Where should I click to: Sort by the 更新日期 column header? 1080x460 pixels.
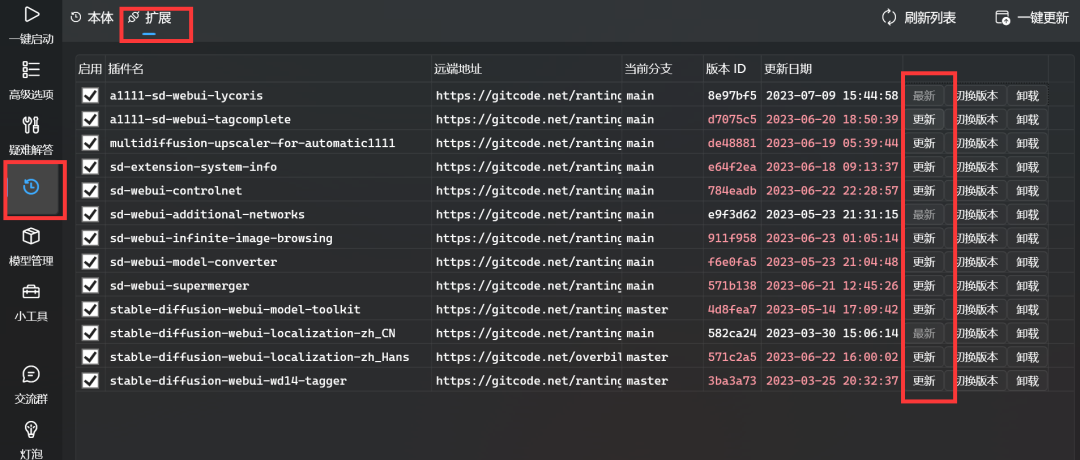[x=788, y=69]
